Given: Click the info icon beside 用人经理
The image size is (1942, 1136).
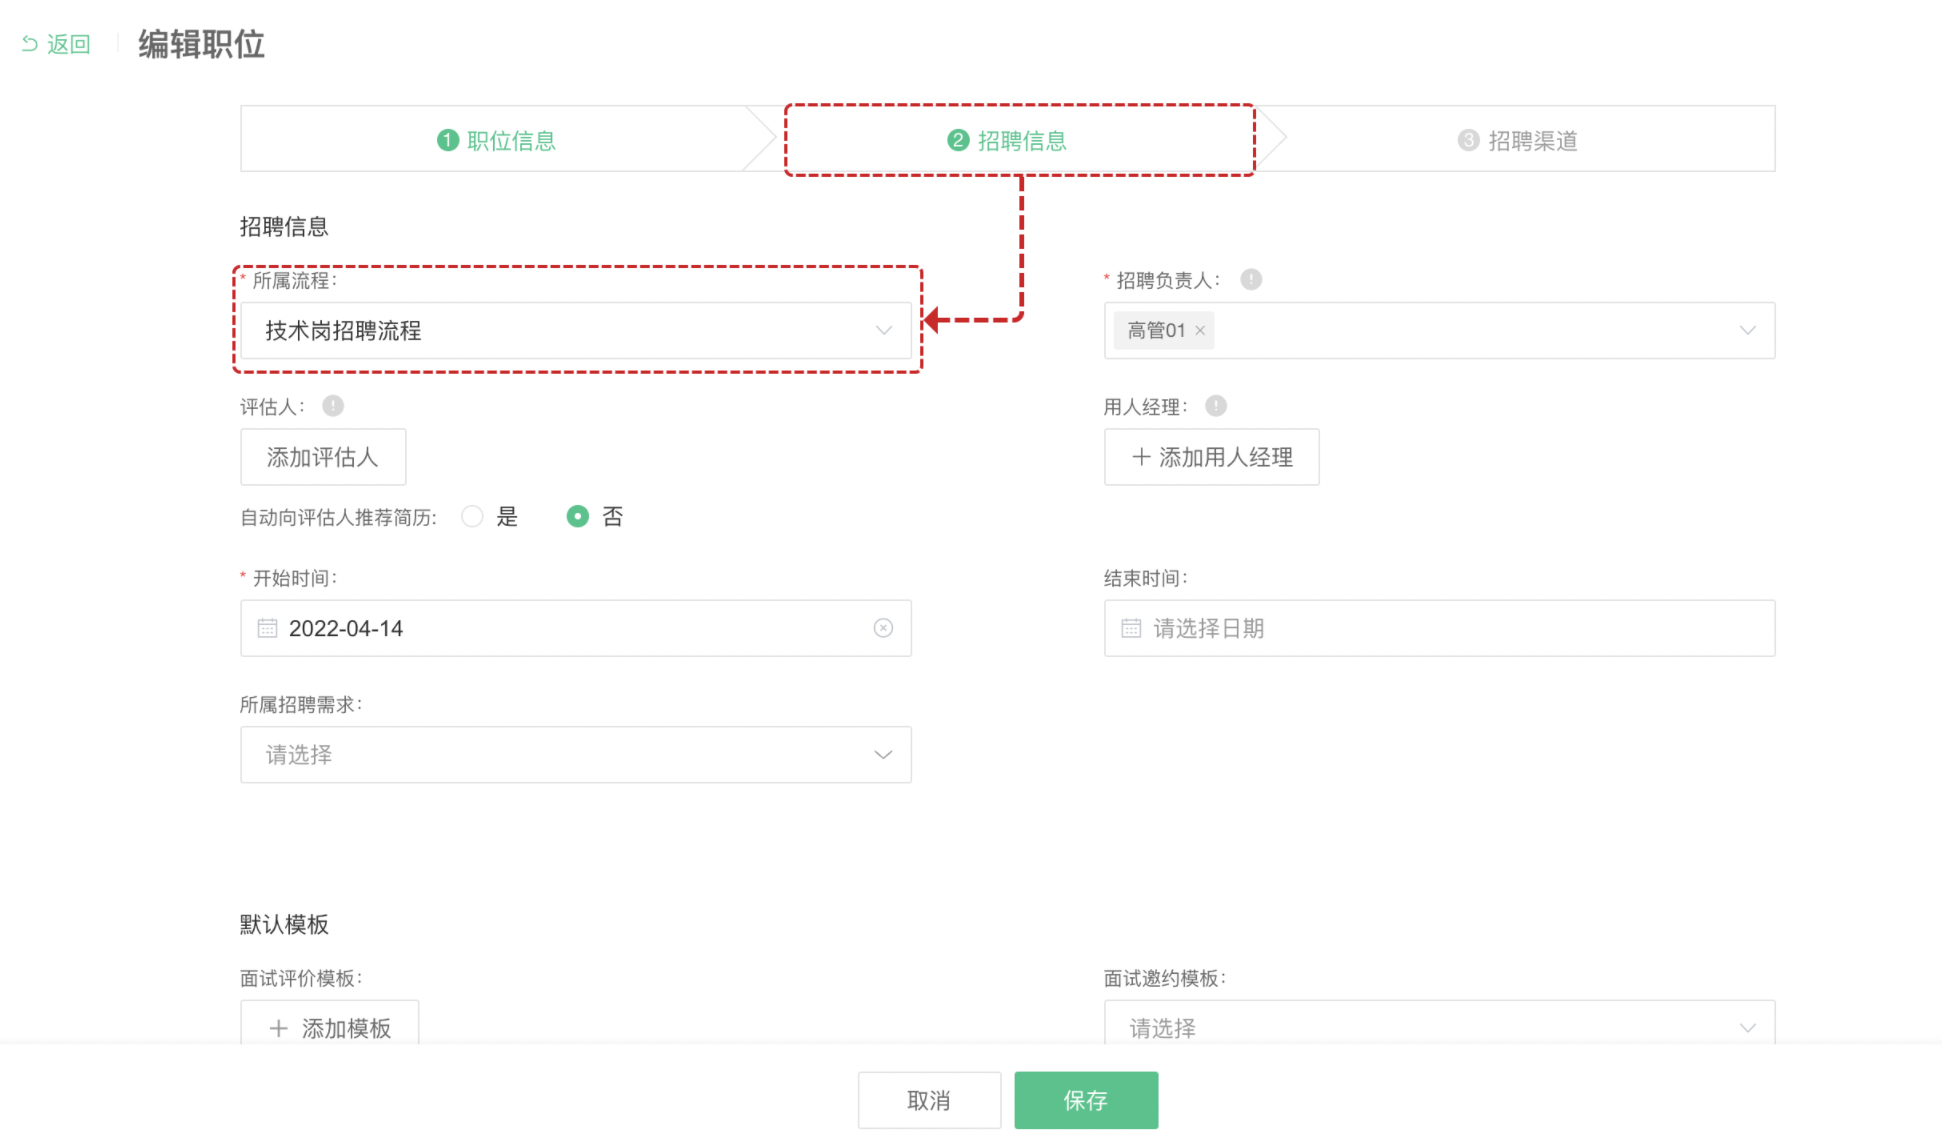Looking at the screenshot, I should pyautogui.click(x=1216, y=406).
